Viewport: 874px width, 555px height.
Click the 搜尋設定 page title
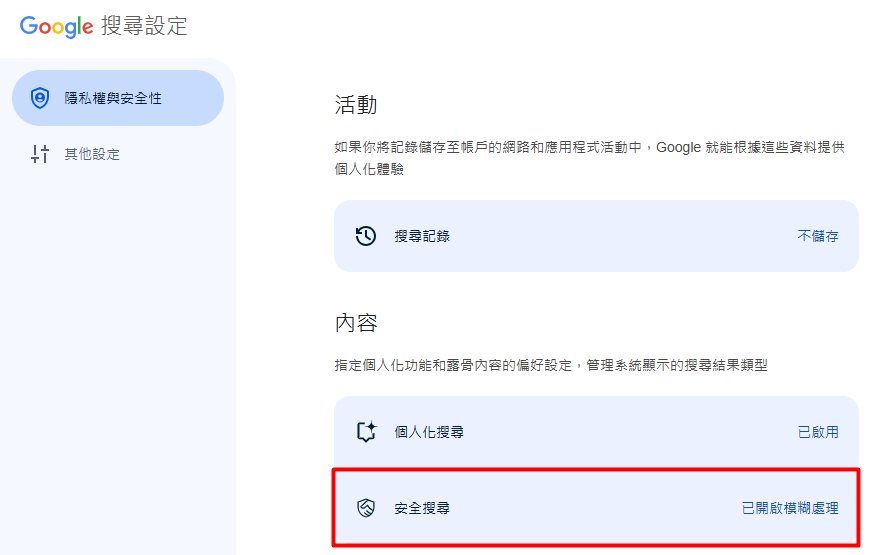tap(144, 26)
